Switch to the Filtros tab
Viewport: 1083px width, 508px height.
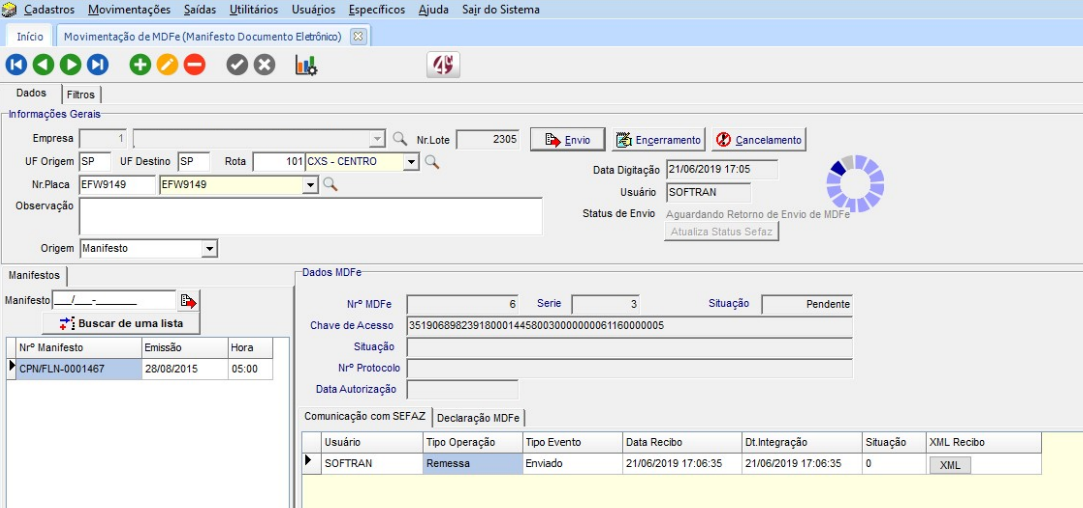(81, 94)
